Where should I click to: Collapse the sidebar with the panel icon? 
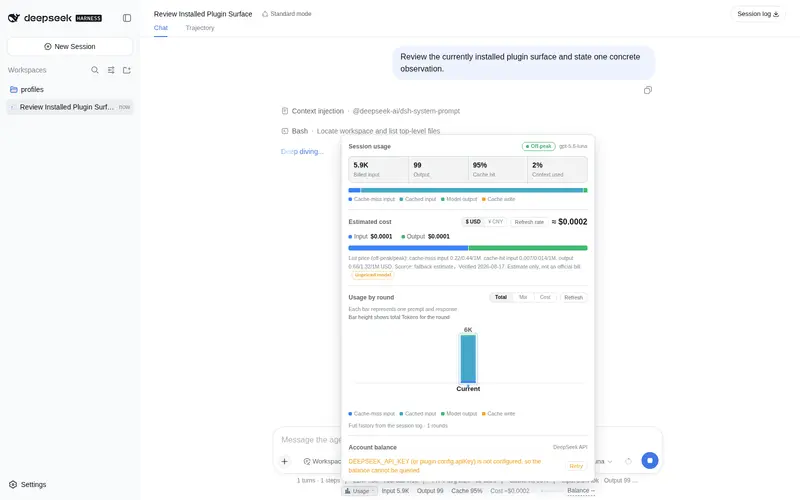tap(127, 18)
